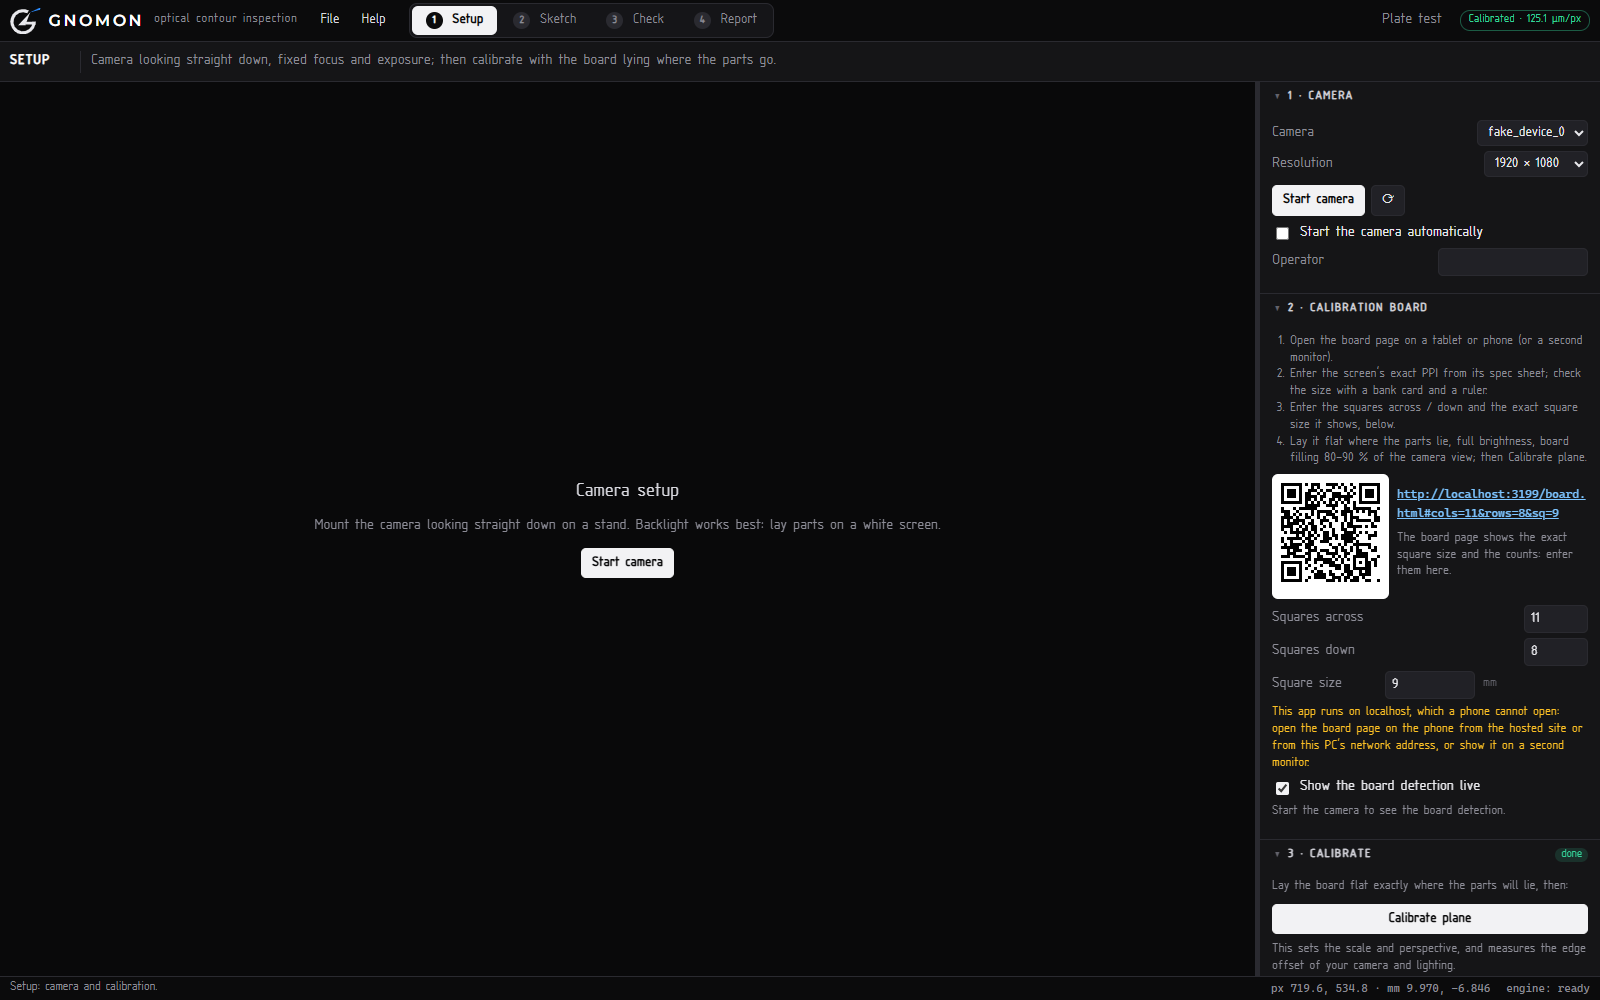Image resolution: width=1600 pixels, height=1000 pixels.
Task: Select step 2 Sketch circle icon
Action: [522, 20]
